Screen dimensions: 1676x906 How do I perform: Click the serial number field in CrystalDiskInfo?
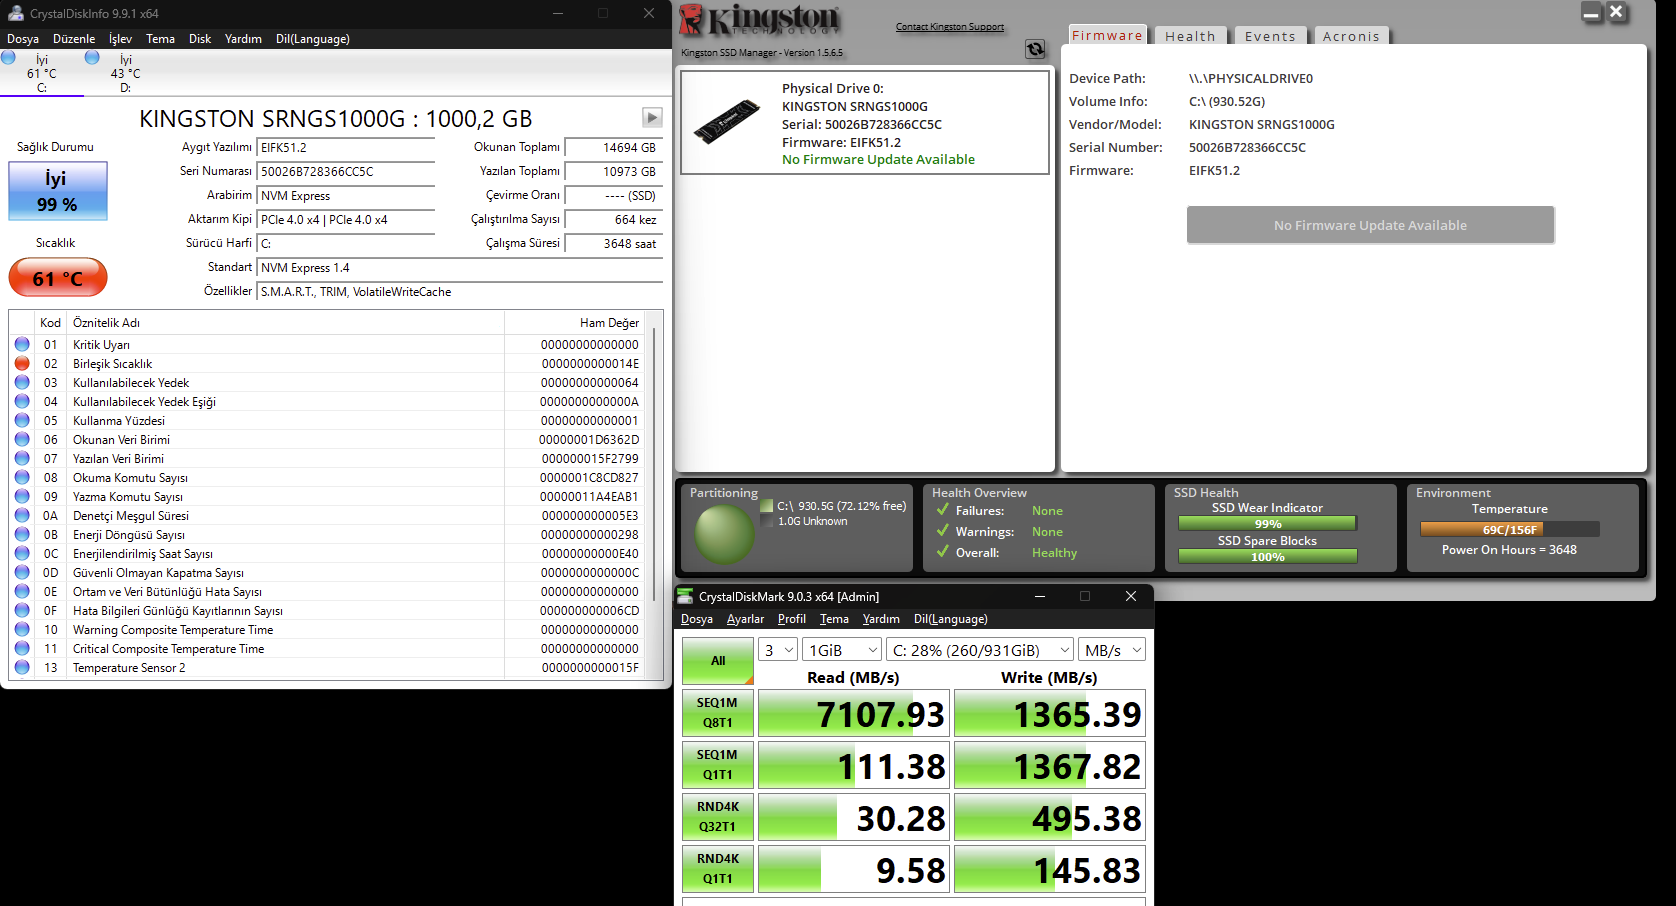pyautogui.click(x=346, y=171)
